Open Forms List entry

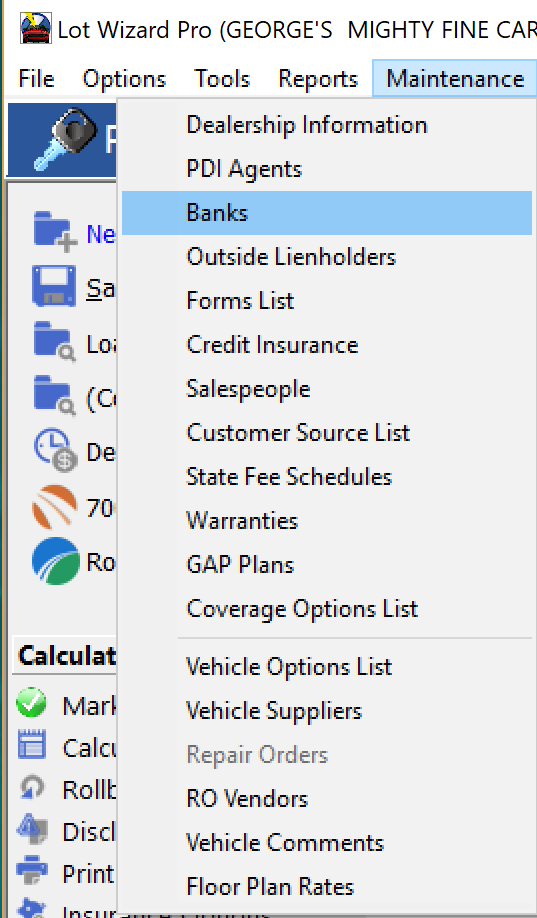point(327,301)
